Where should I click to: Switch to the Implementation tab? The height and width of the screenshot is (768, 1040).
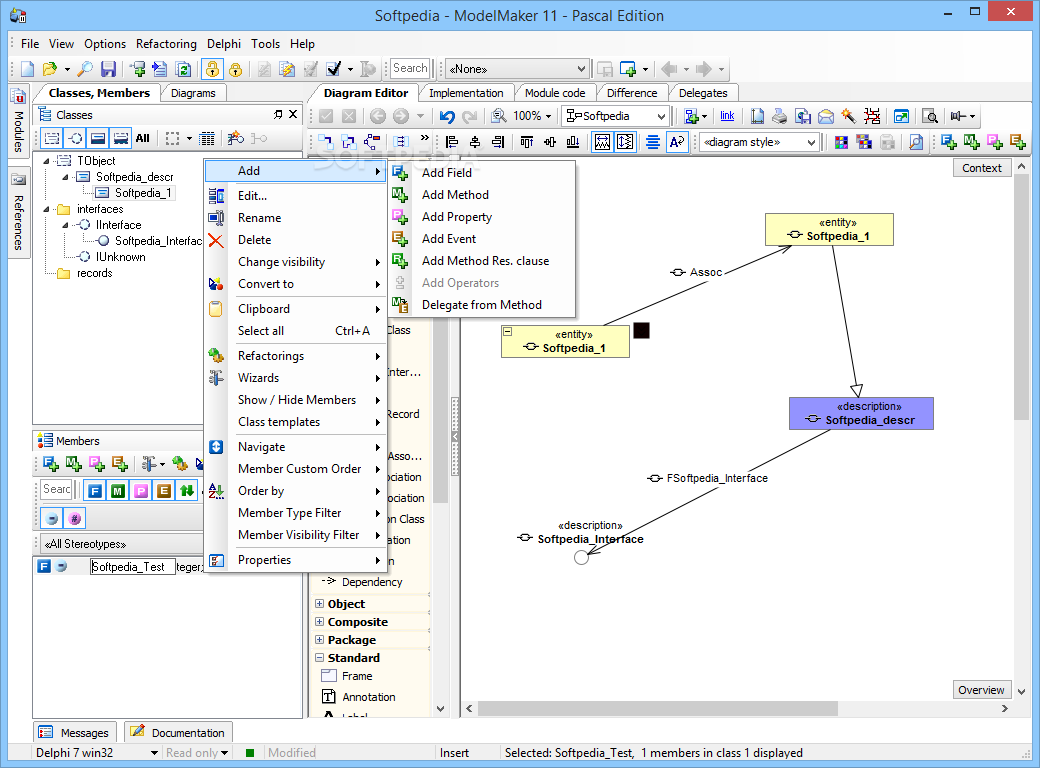click(x=466, y=94)
